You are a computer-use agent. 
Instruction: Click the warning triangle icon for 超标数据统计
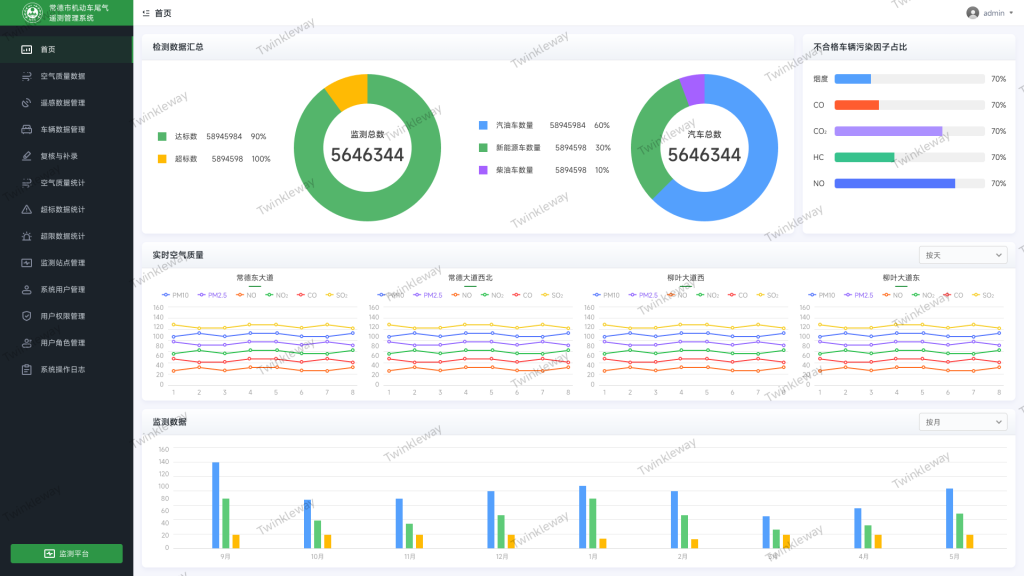(27, 209)
